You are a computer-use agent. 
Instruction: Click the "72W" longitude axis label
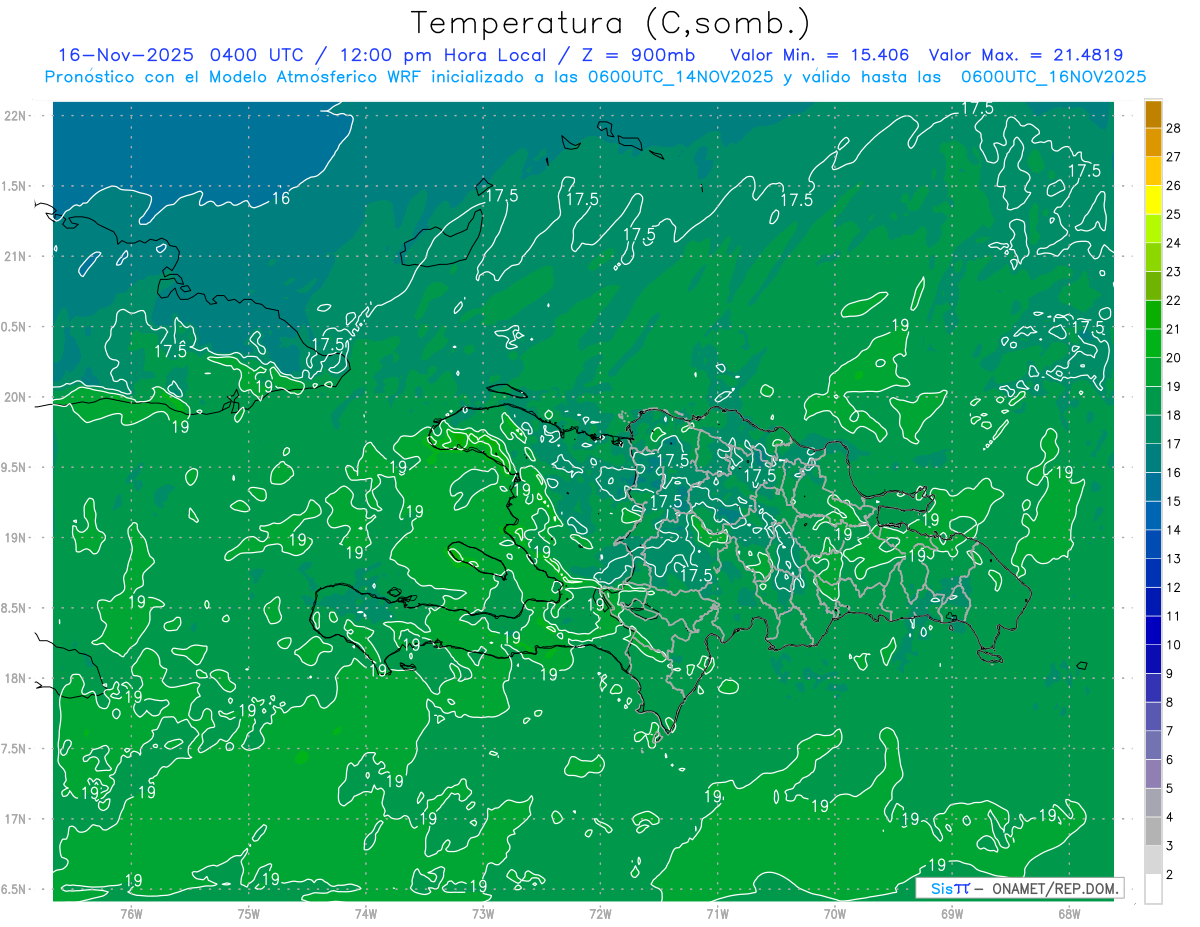(600, 913)
